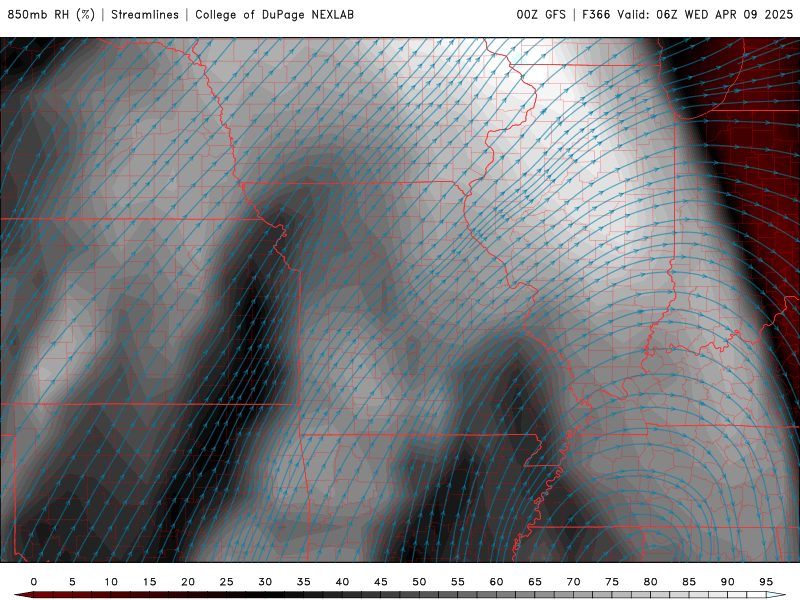Click the "850mb RH (%)" title text
This screenshot has width=800, height=600.
coord(51,14)
